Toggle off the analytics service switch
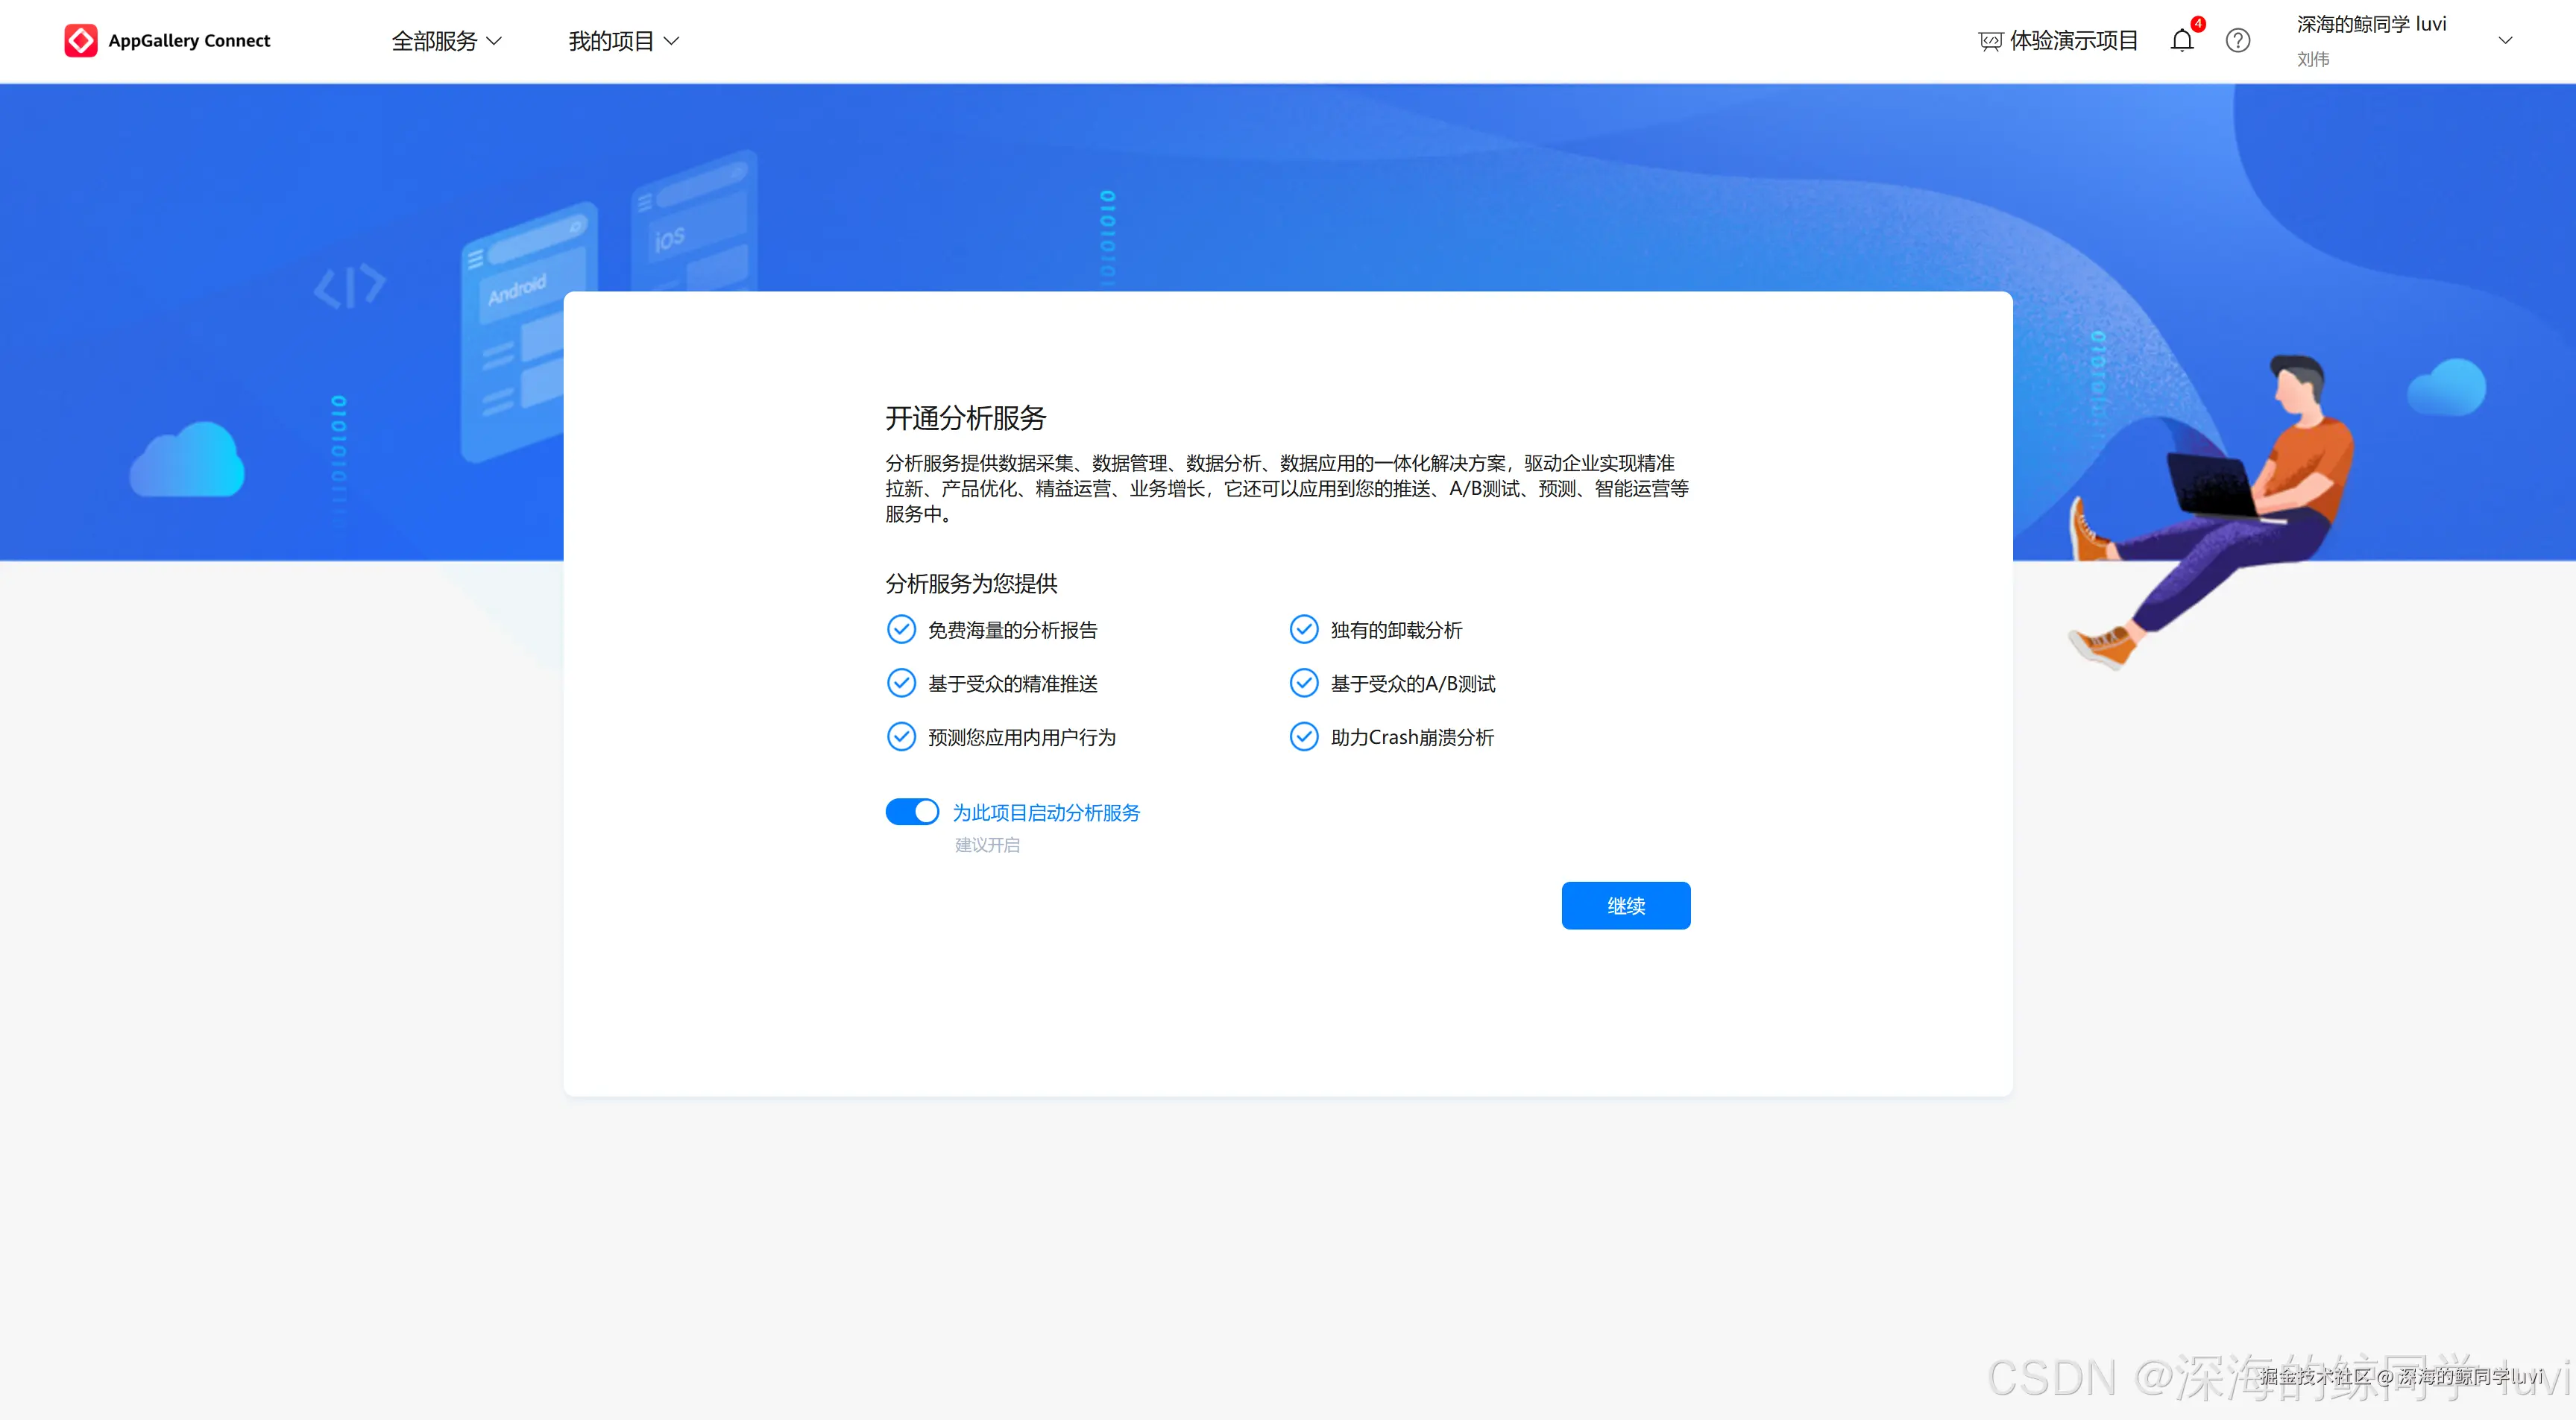Viewport: 2576px width, 1420px height. (912, 811)
